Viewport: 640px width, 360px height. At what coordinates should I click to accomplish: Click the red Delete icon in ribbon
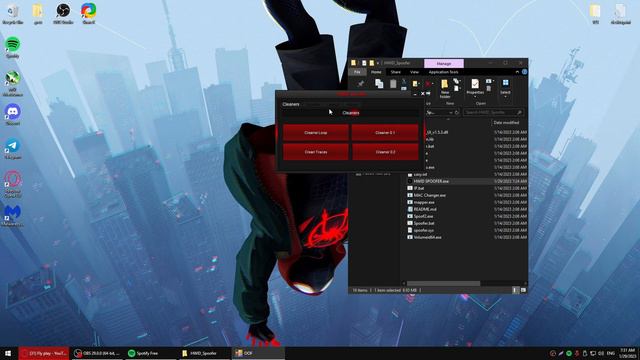tap(427, 84)
